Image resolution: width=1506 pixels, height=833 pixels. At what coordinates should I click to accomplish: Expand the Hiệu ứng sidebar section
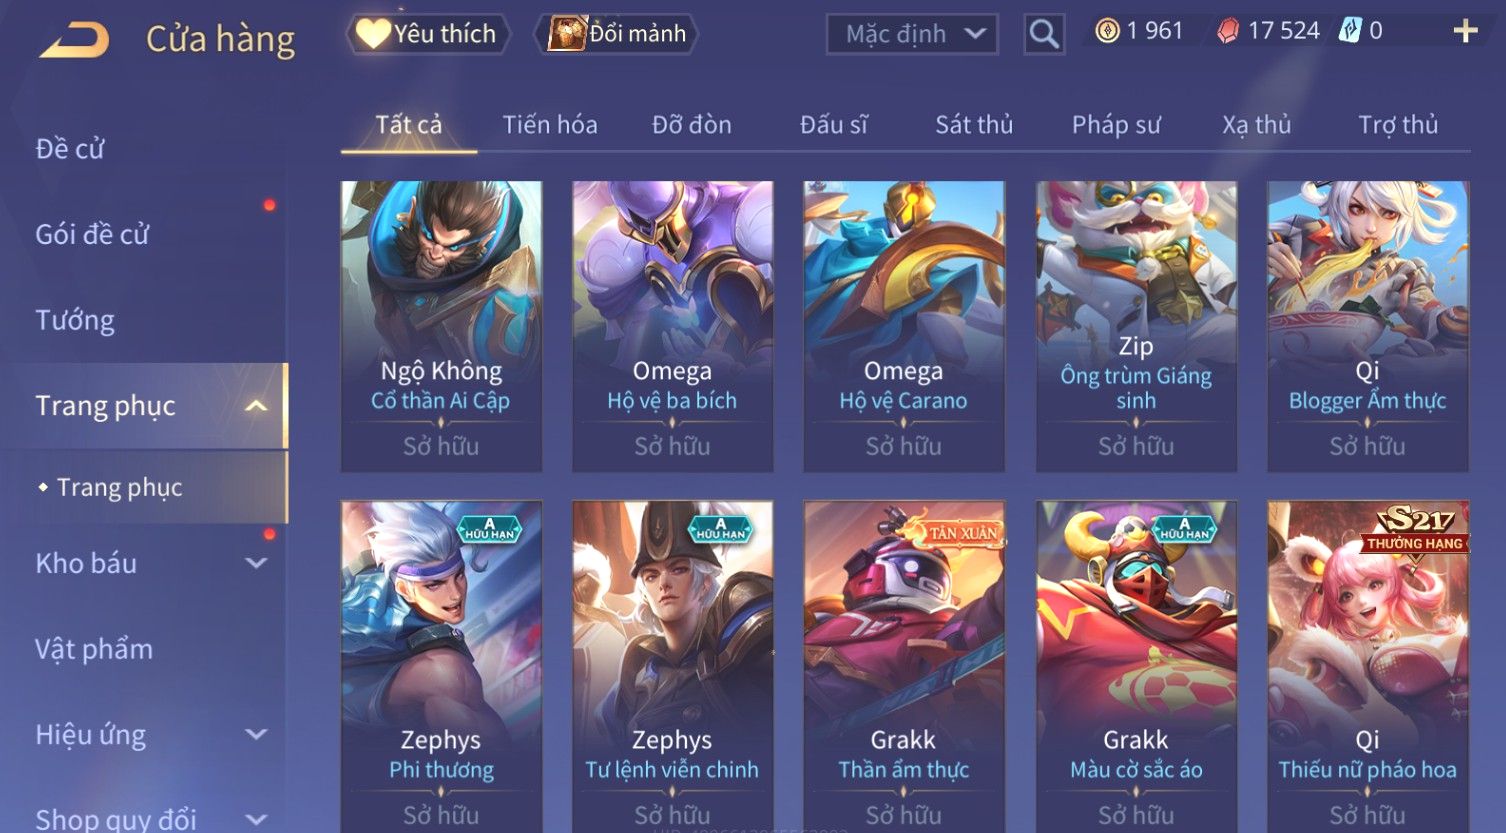coord(256,734)
